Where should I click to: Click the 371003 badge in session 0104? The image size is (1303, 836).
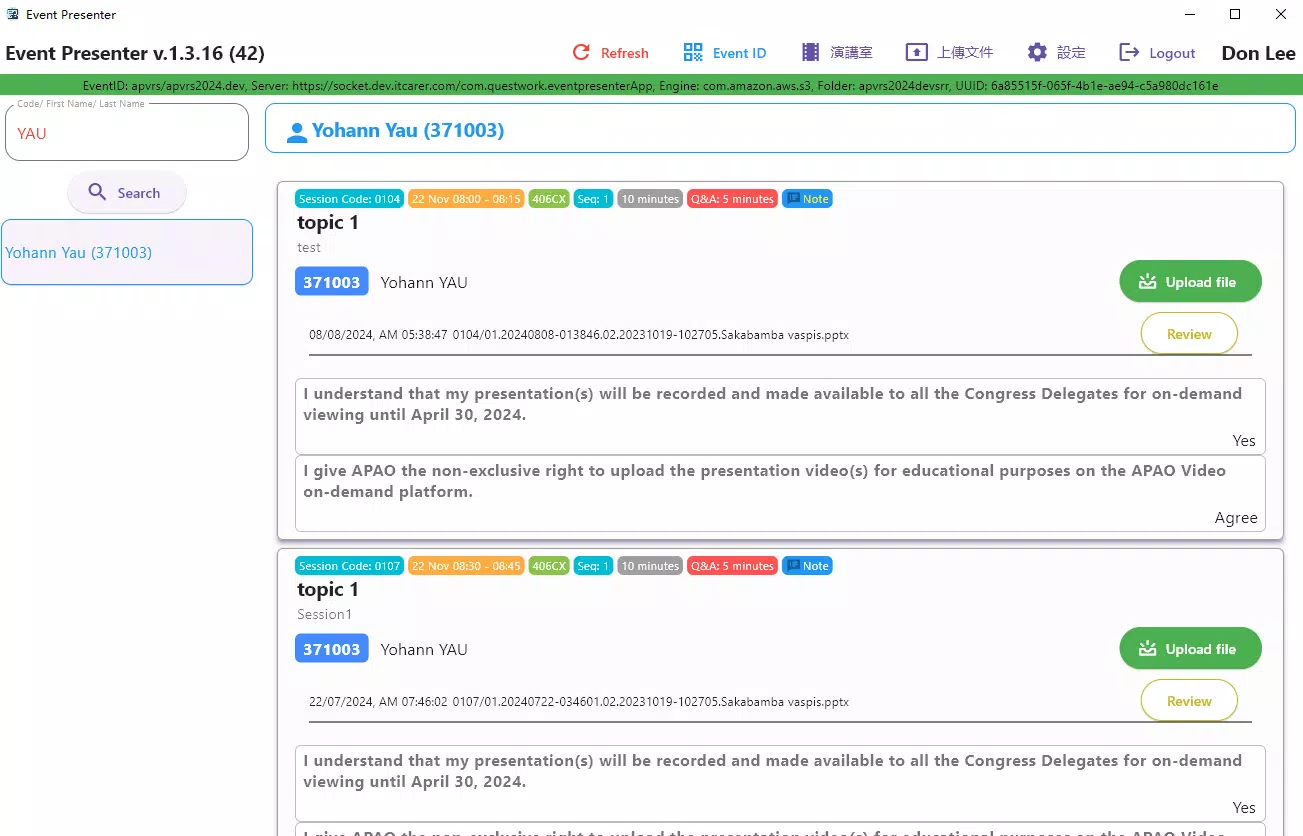click(x=332, y=282)
